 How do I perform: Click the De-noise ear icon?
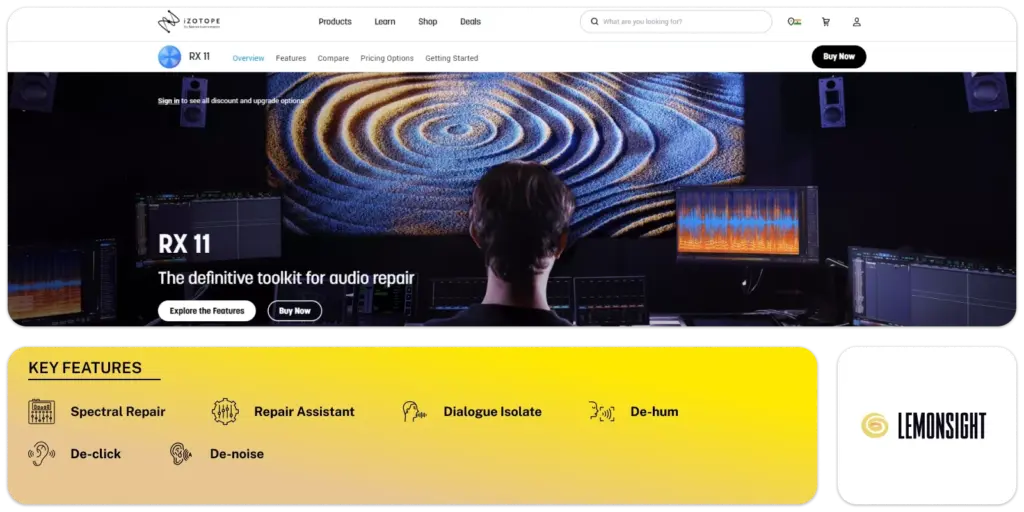[x=180, y=453]
